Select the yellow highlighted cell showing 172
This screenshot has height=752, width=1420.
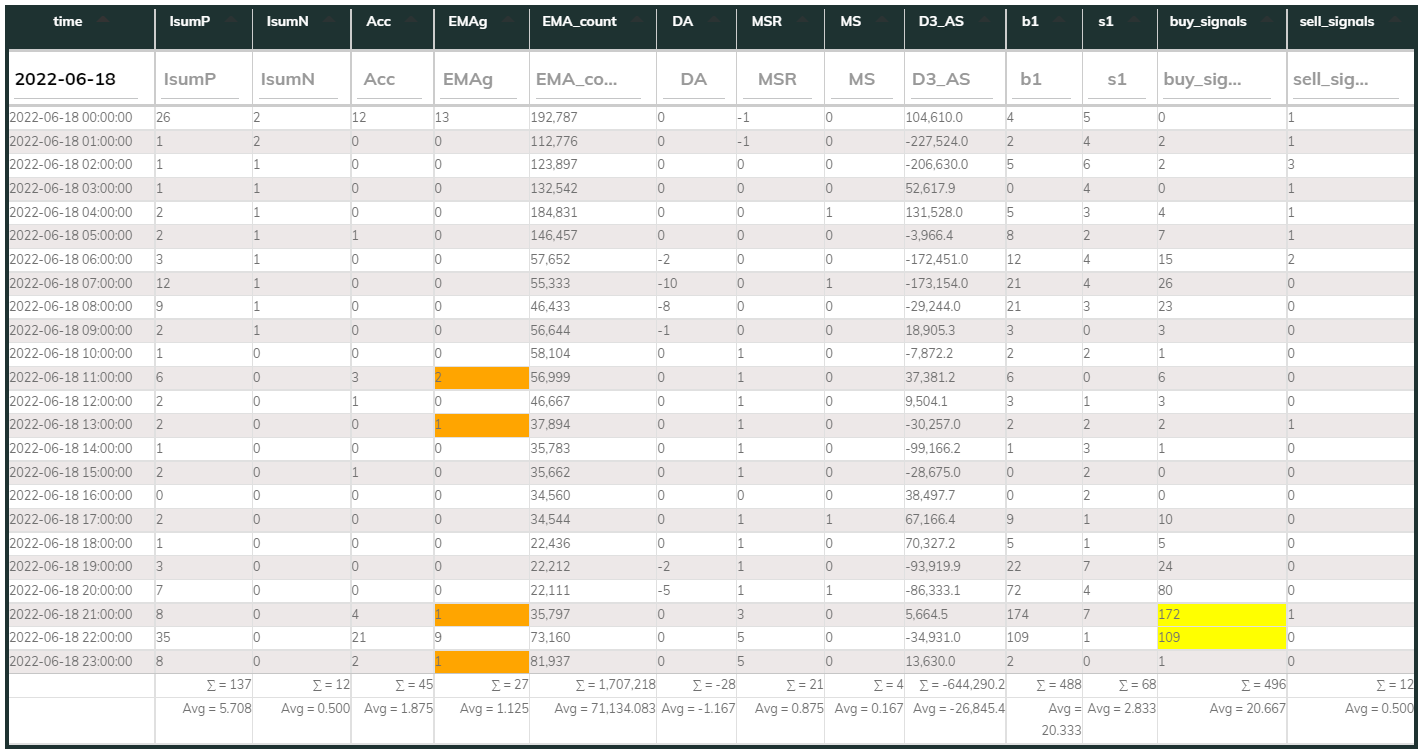pos(1220,613)
